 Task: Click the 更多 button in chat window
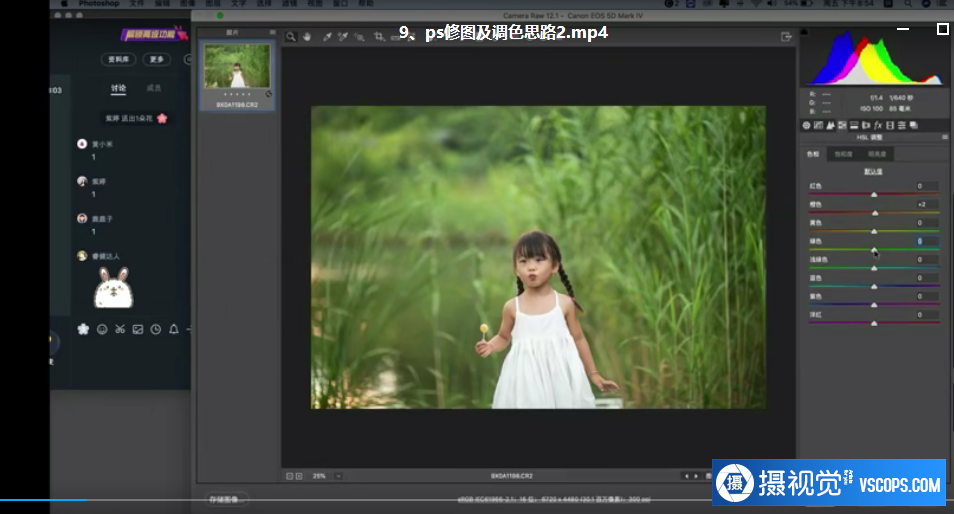pyautogui.click(x=157, y=59)
